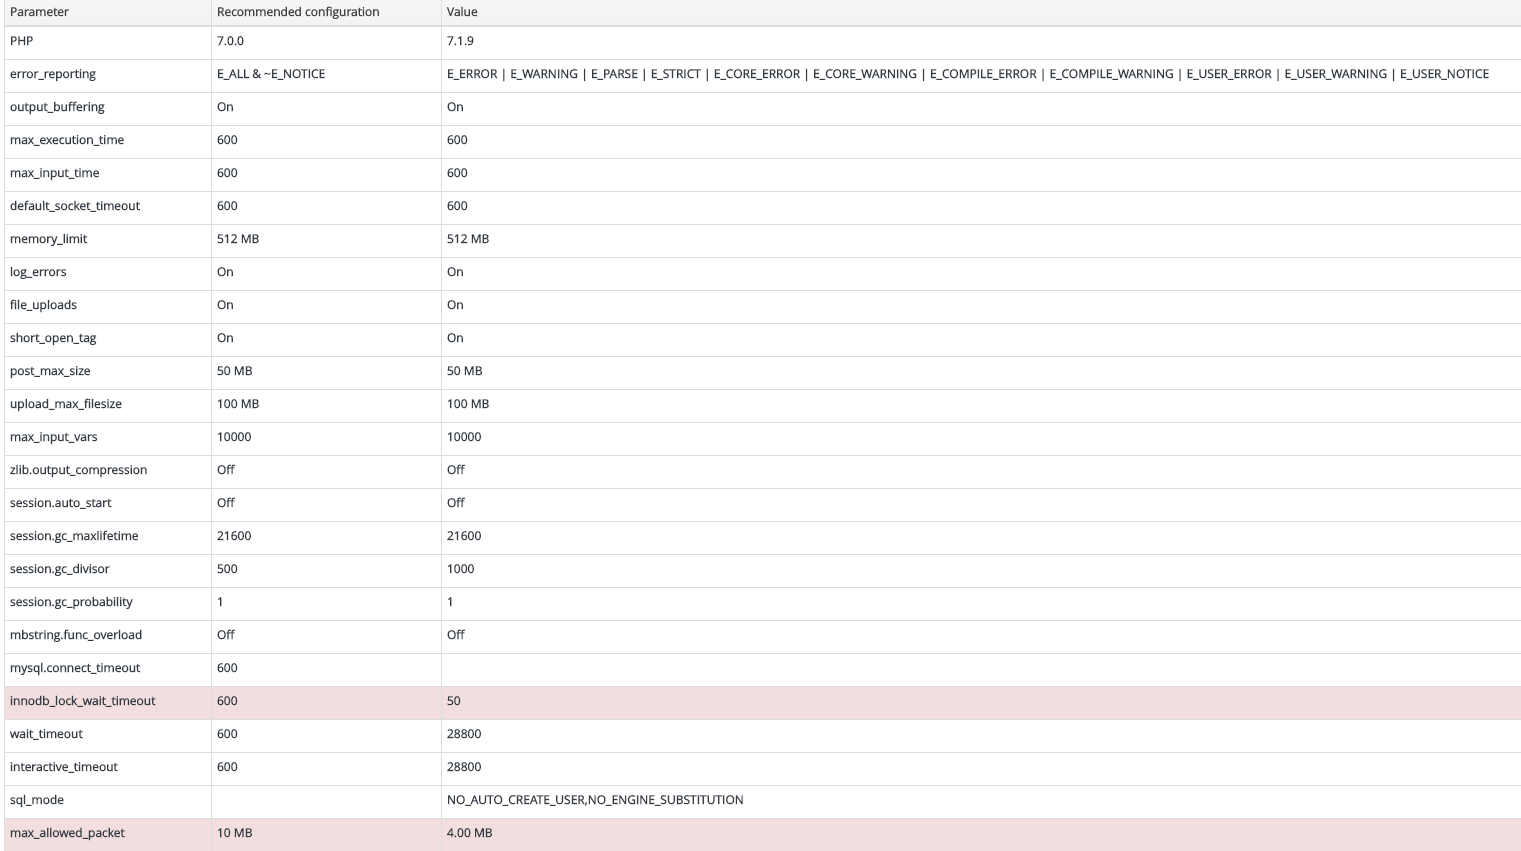
Task: Select the memory_limit value 512 MB
Action: 468,239
